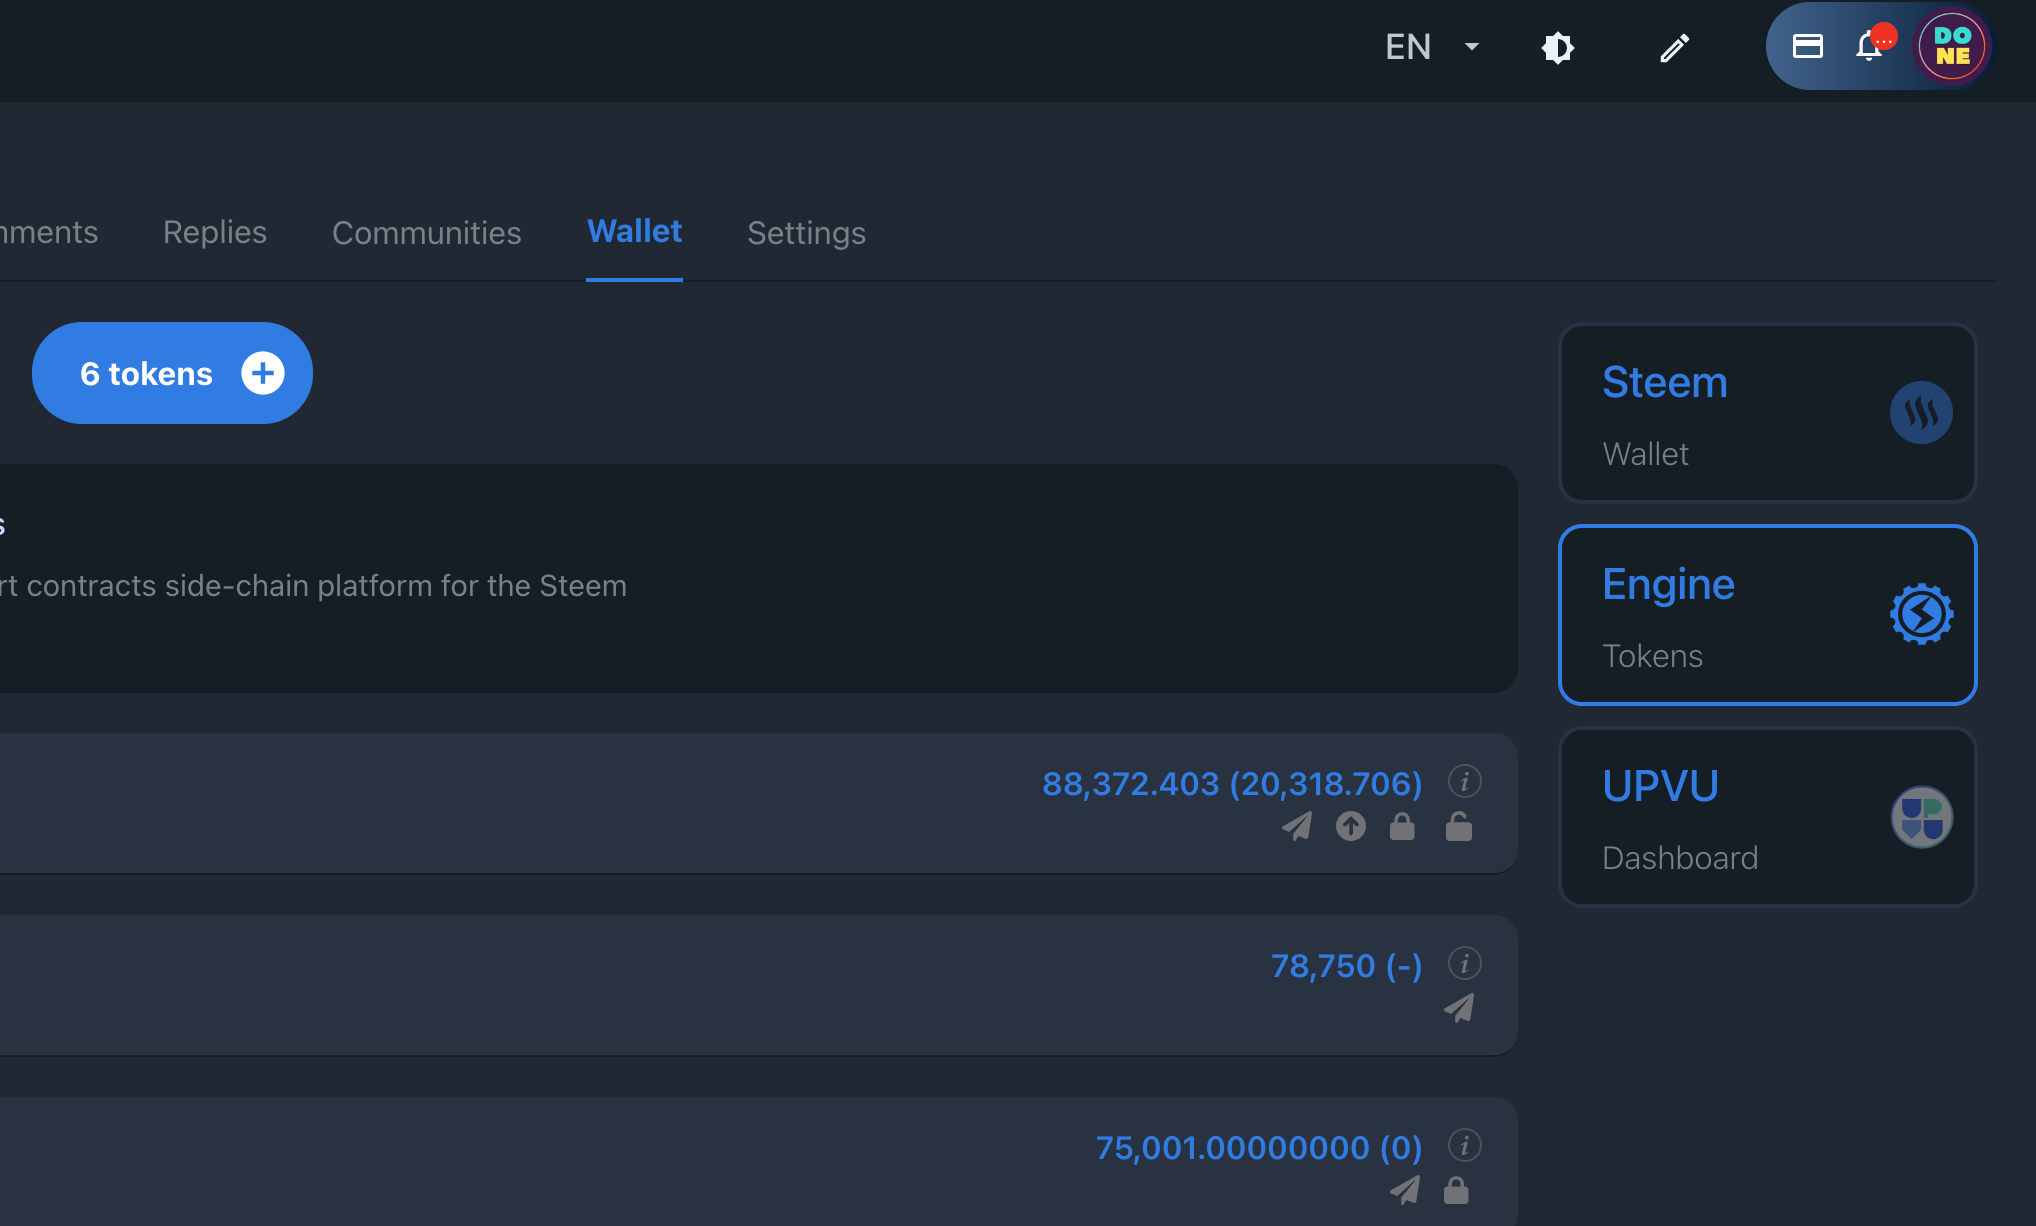Screen dimensions: 2036x1226
Task: Switch to the Replies tab
Action: point(214,232)
